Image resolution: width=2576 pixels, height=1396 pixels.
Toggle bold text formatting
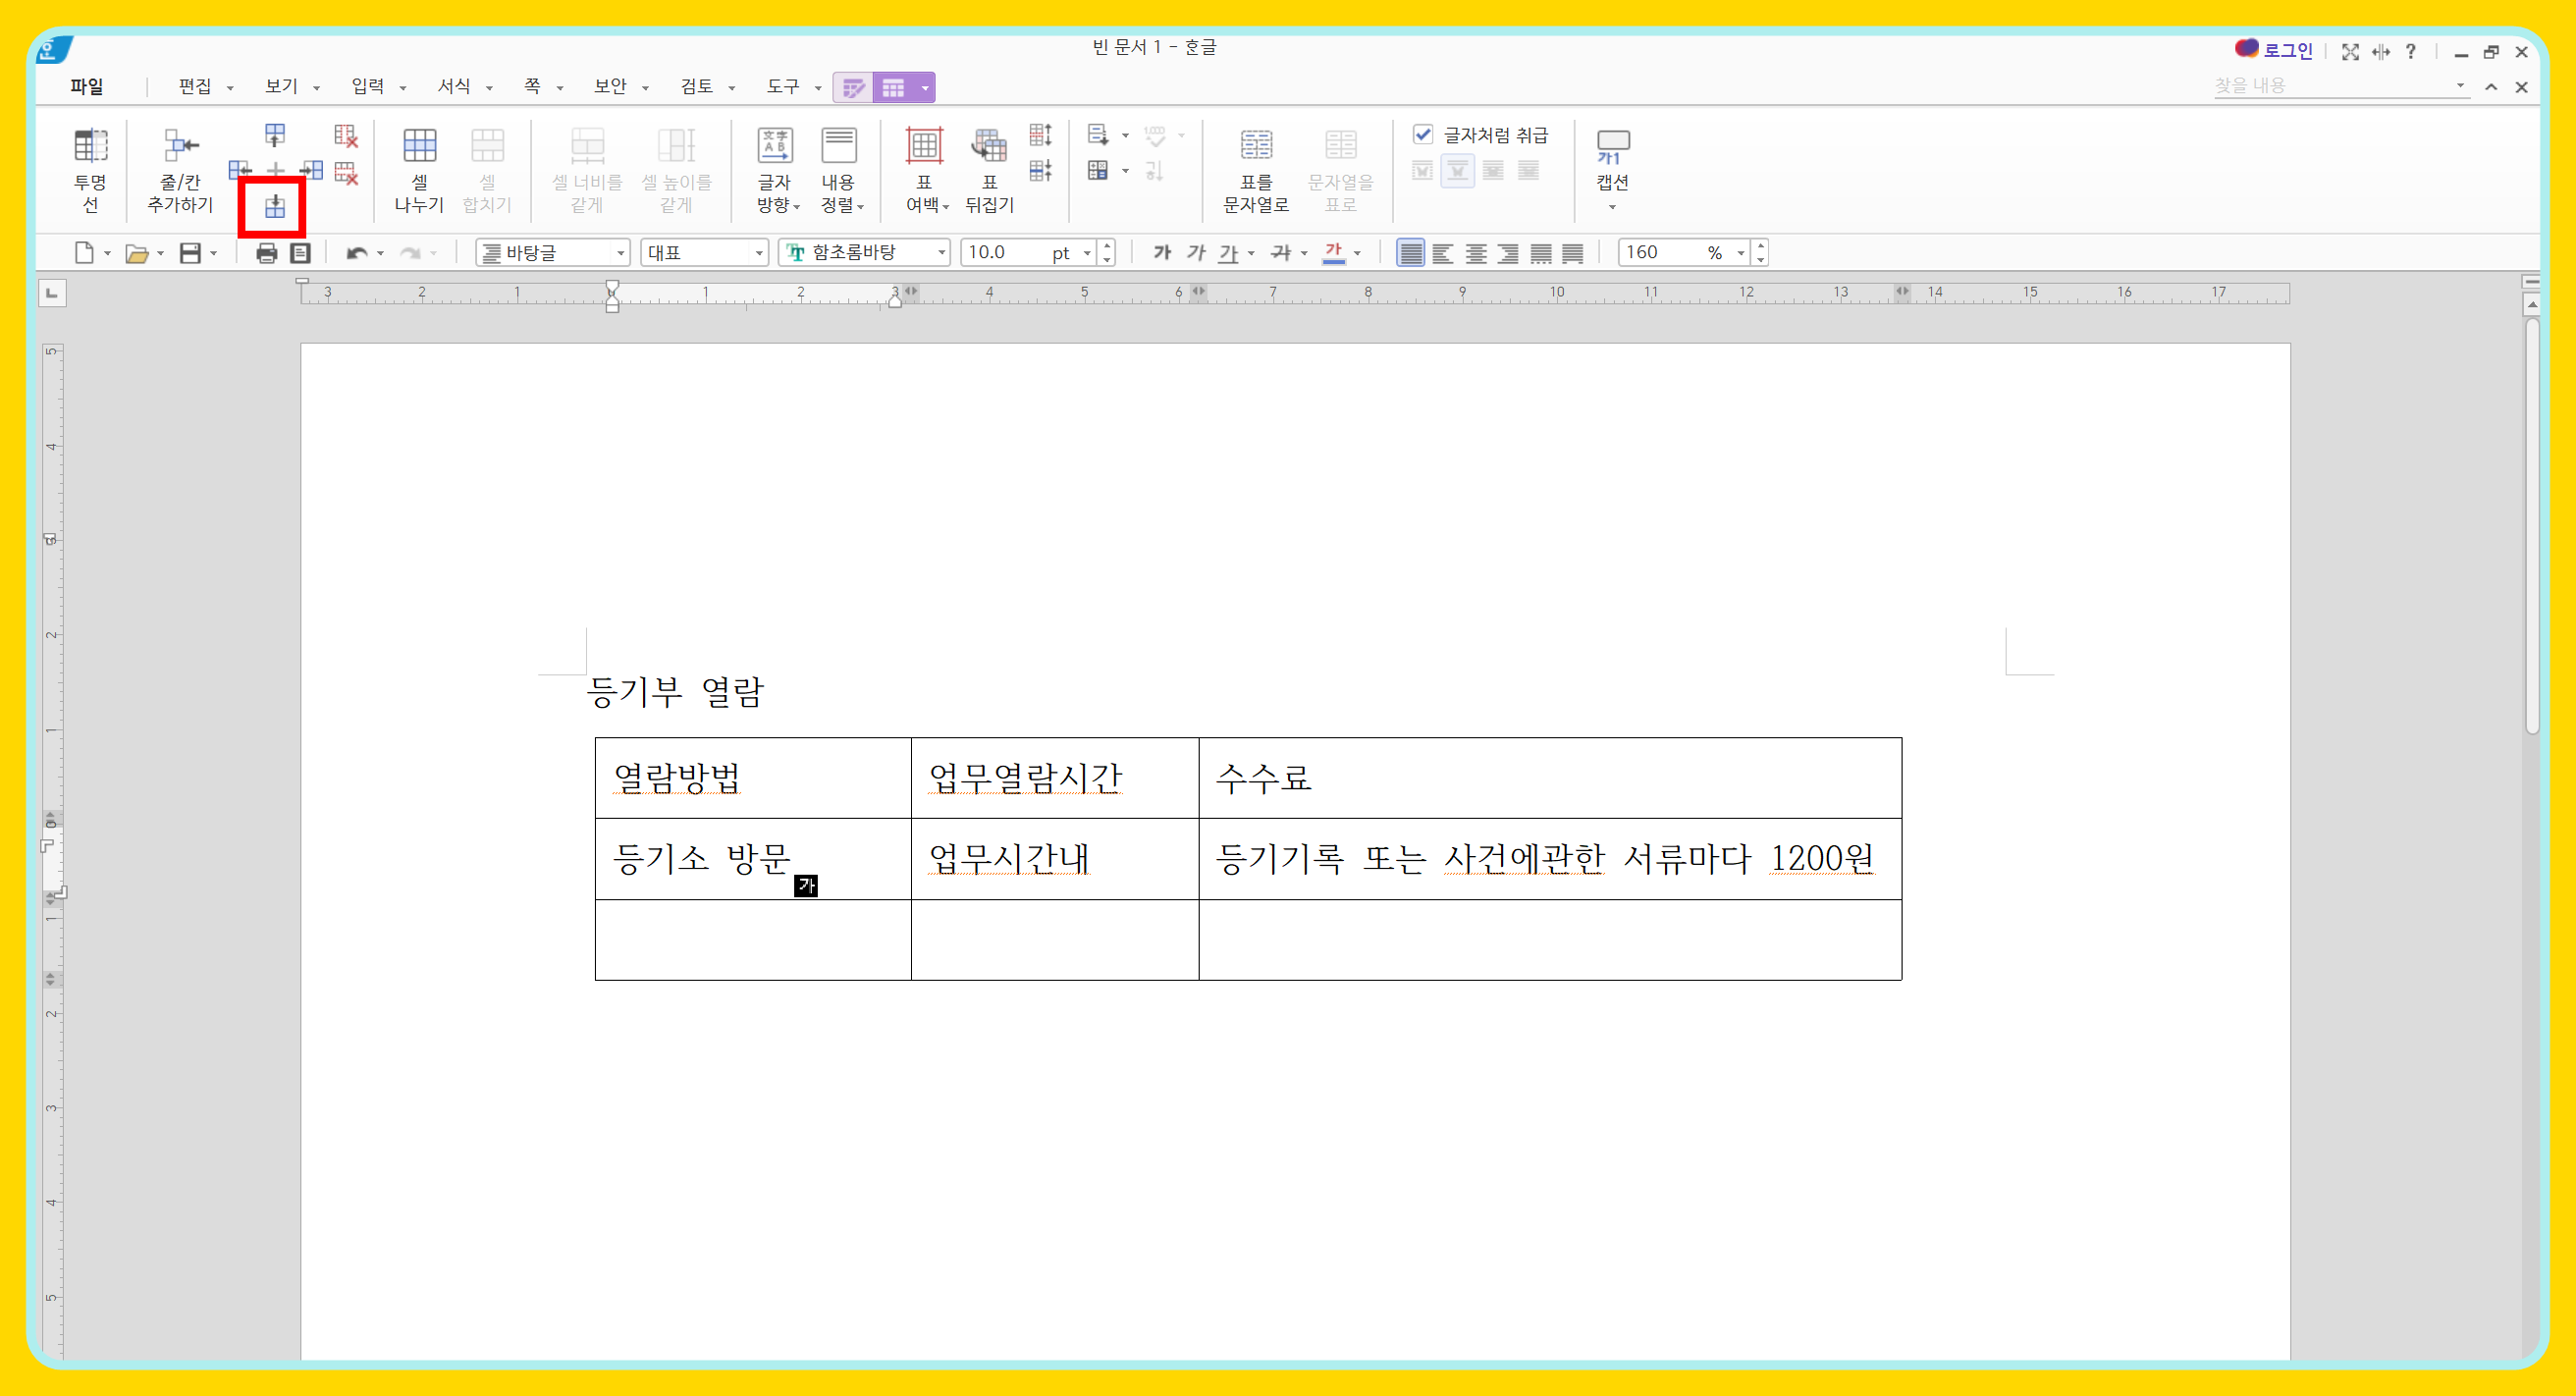(x=1161, y=253)
